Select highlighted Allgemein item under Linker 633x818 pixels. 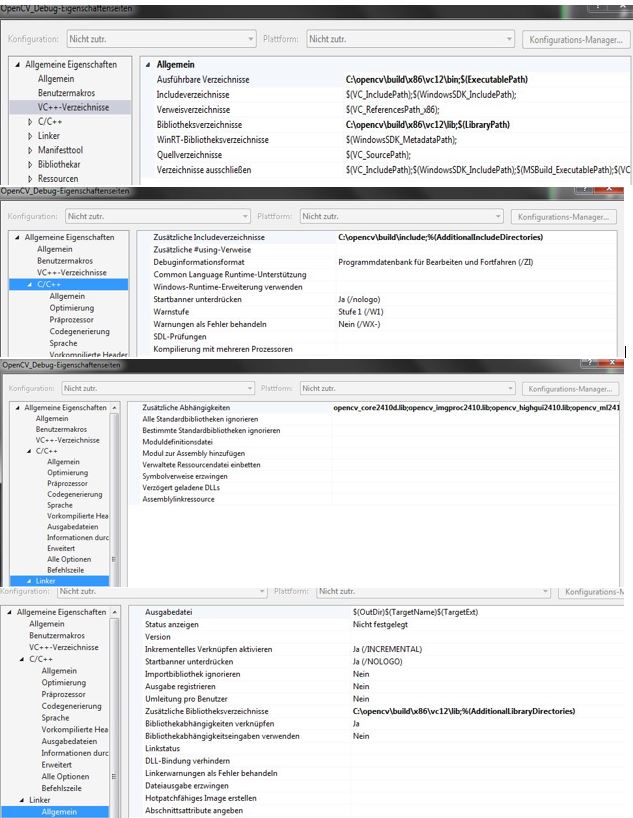[59, 812]
